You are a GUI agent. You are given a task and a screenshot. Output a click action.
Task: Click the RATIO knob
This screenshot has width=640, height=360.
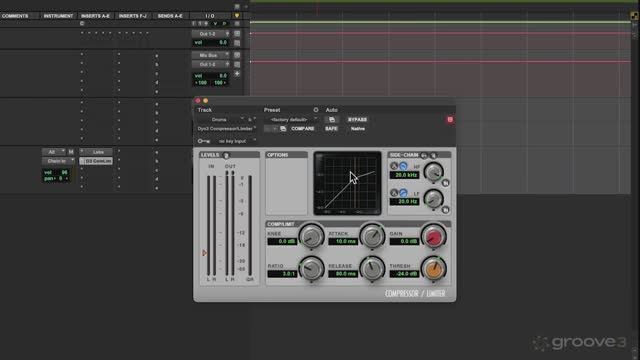(x=311, y=268)
